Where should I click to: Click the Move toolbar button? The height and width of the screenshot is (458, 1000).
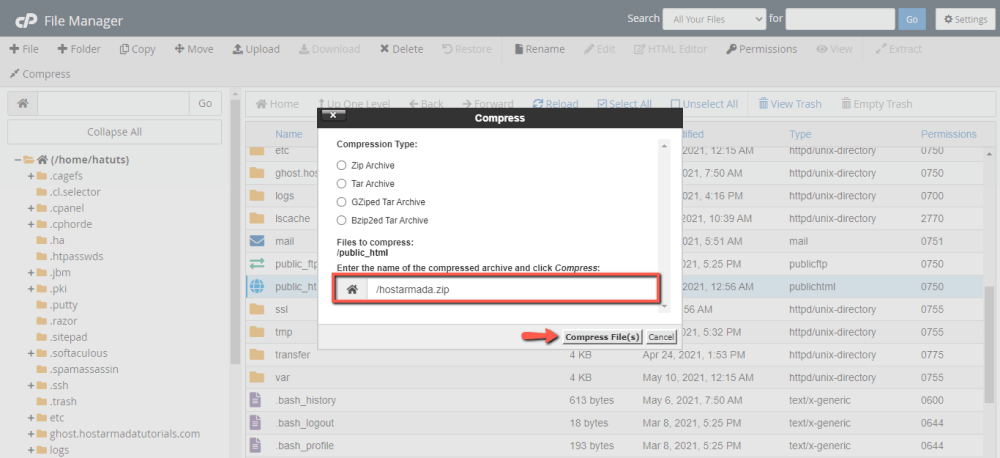tap(194, 49)
